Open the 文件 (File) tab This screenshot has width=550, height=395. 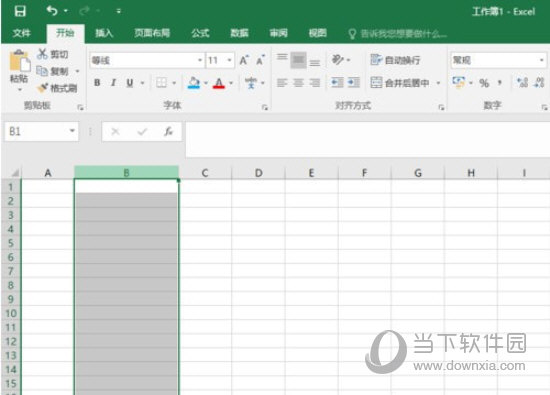(x=22, y=33)
